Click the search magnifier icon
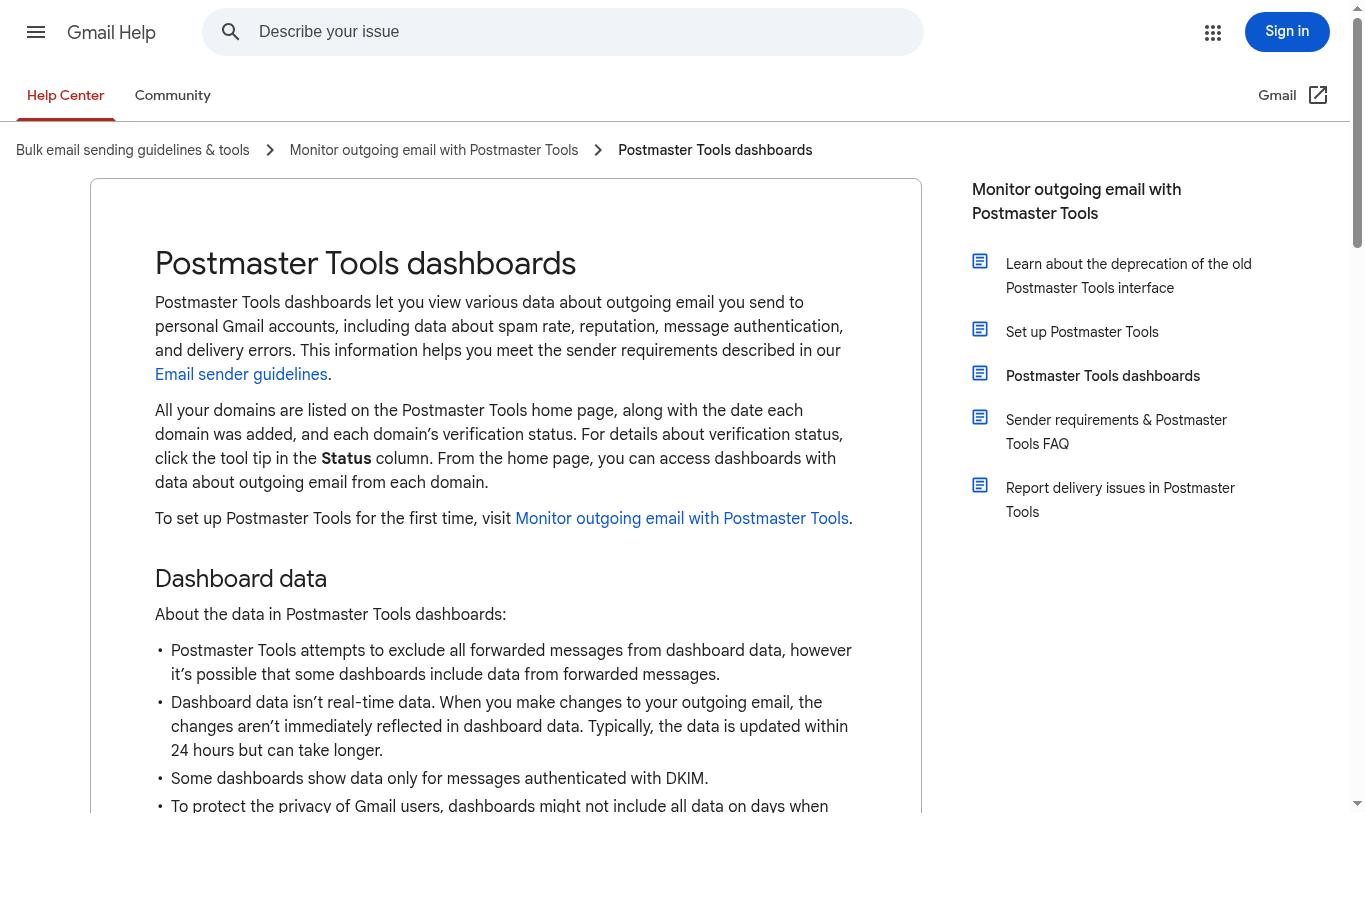 231,32
